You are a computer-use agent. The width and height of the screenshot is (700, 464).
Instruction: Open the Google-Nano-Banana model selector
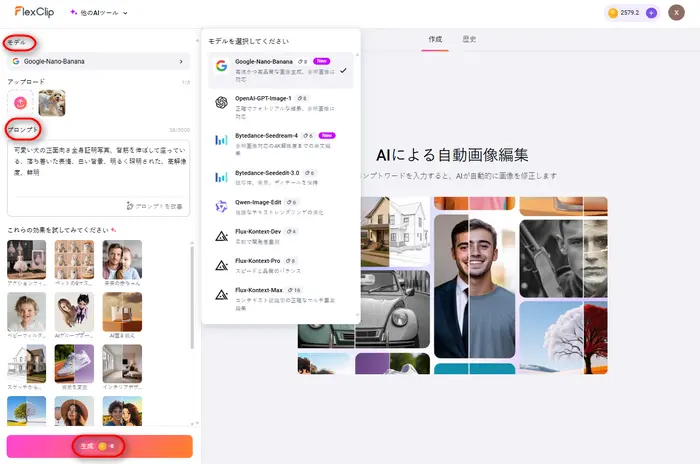click(x=99, y=62)
